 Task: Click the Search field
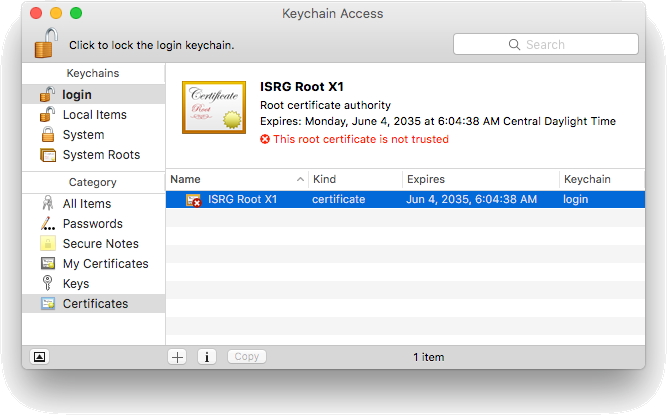point(546,44)
